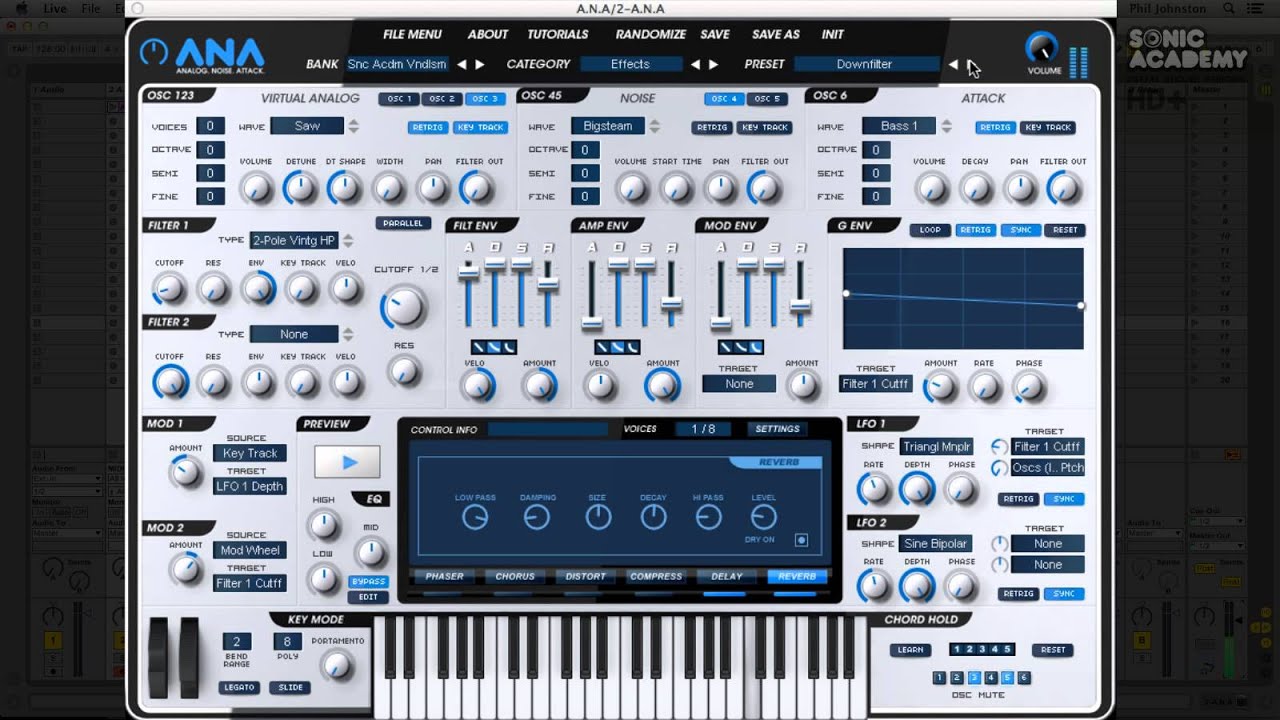Click the master Volume knob
The image size is (1280, 720).
(x=1041, y=47)
